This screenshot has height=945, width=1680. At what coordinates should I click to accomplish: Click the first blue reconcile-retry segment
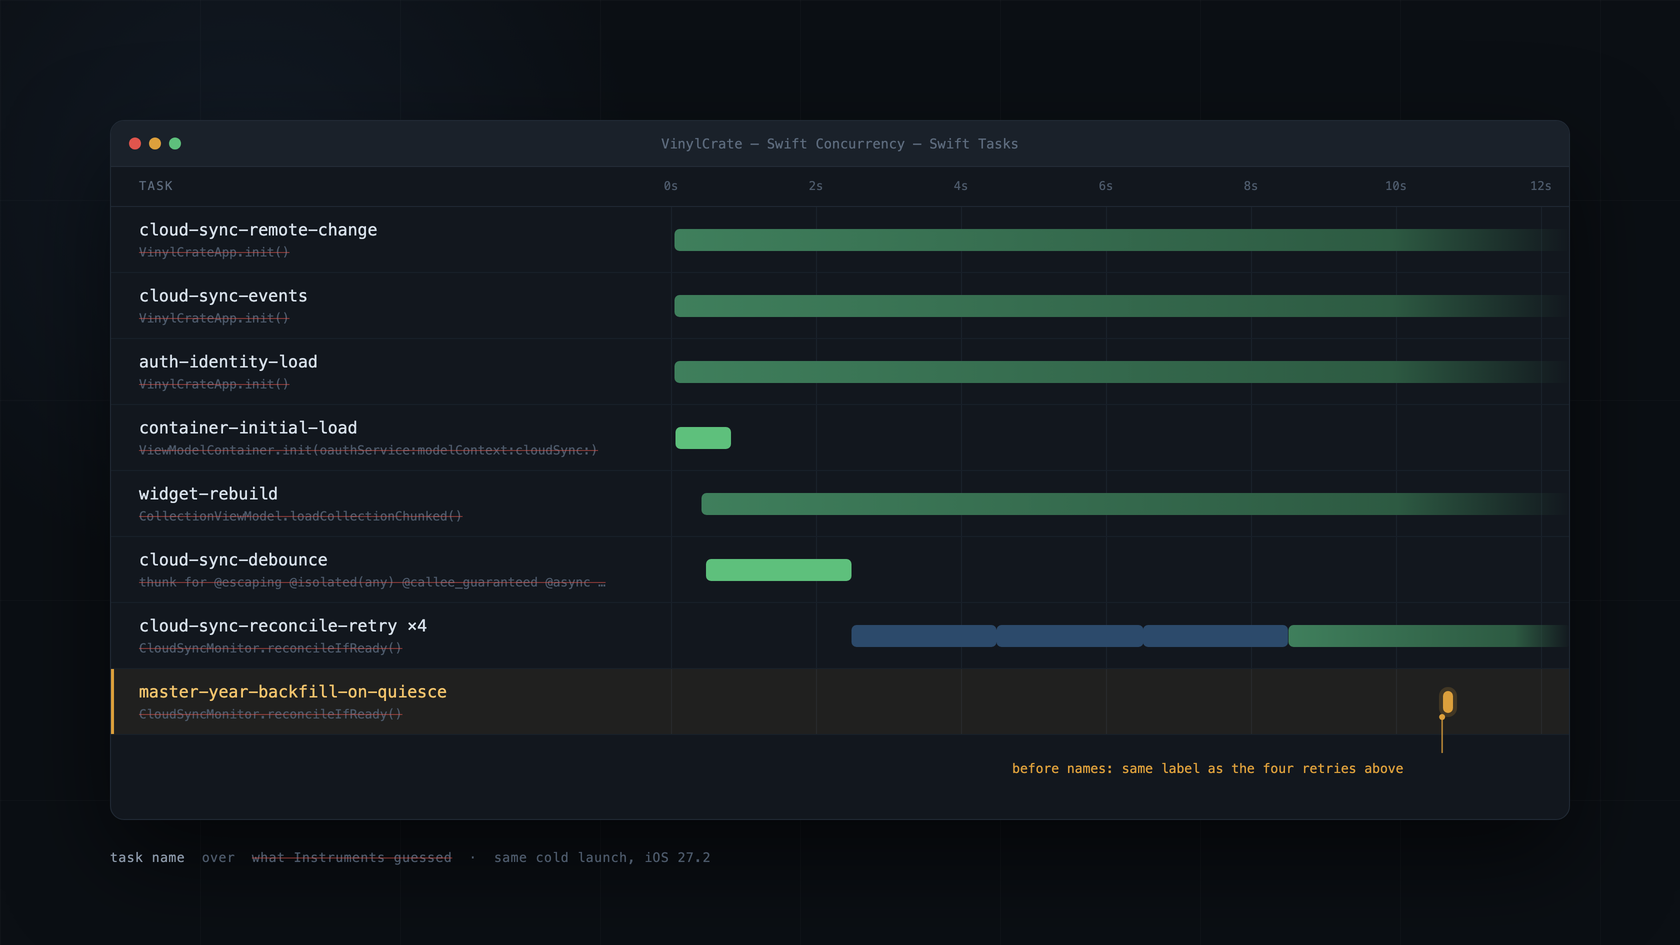tap(923, 636)
